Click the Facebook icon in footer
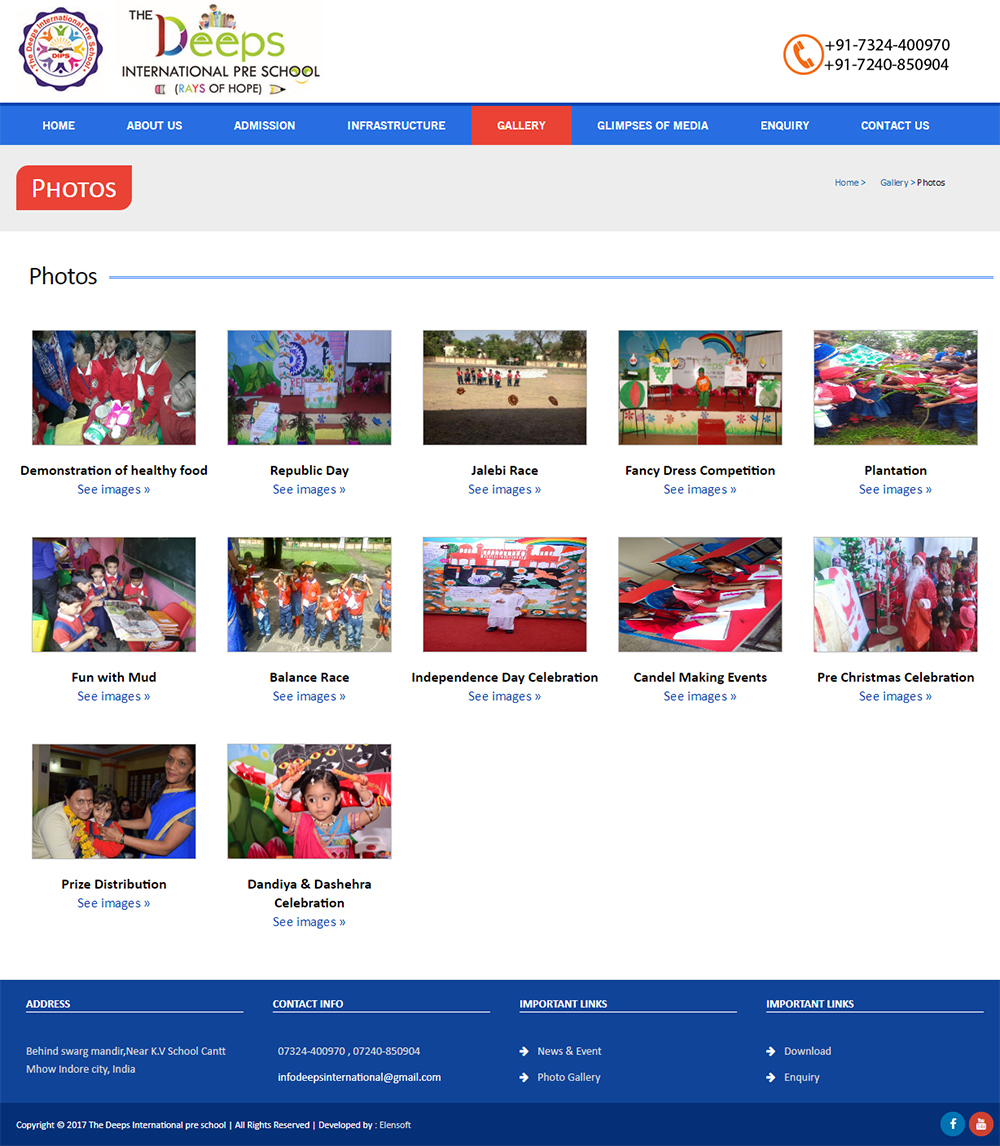This screenshot has height=1146, width=1000. point(952,1124)
